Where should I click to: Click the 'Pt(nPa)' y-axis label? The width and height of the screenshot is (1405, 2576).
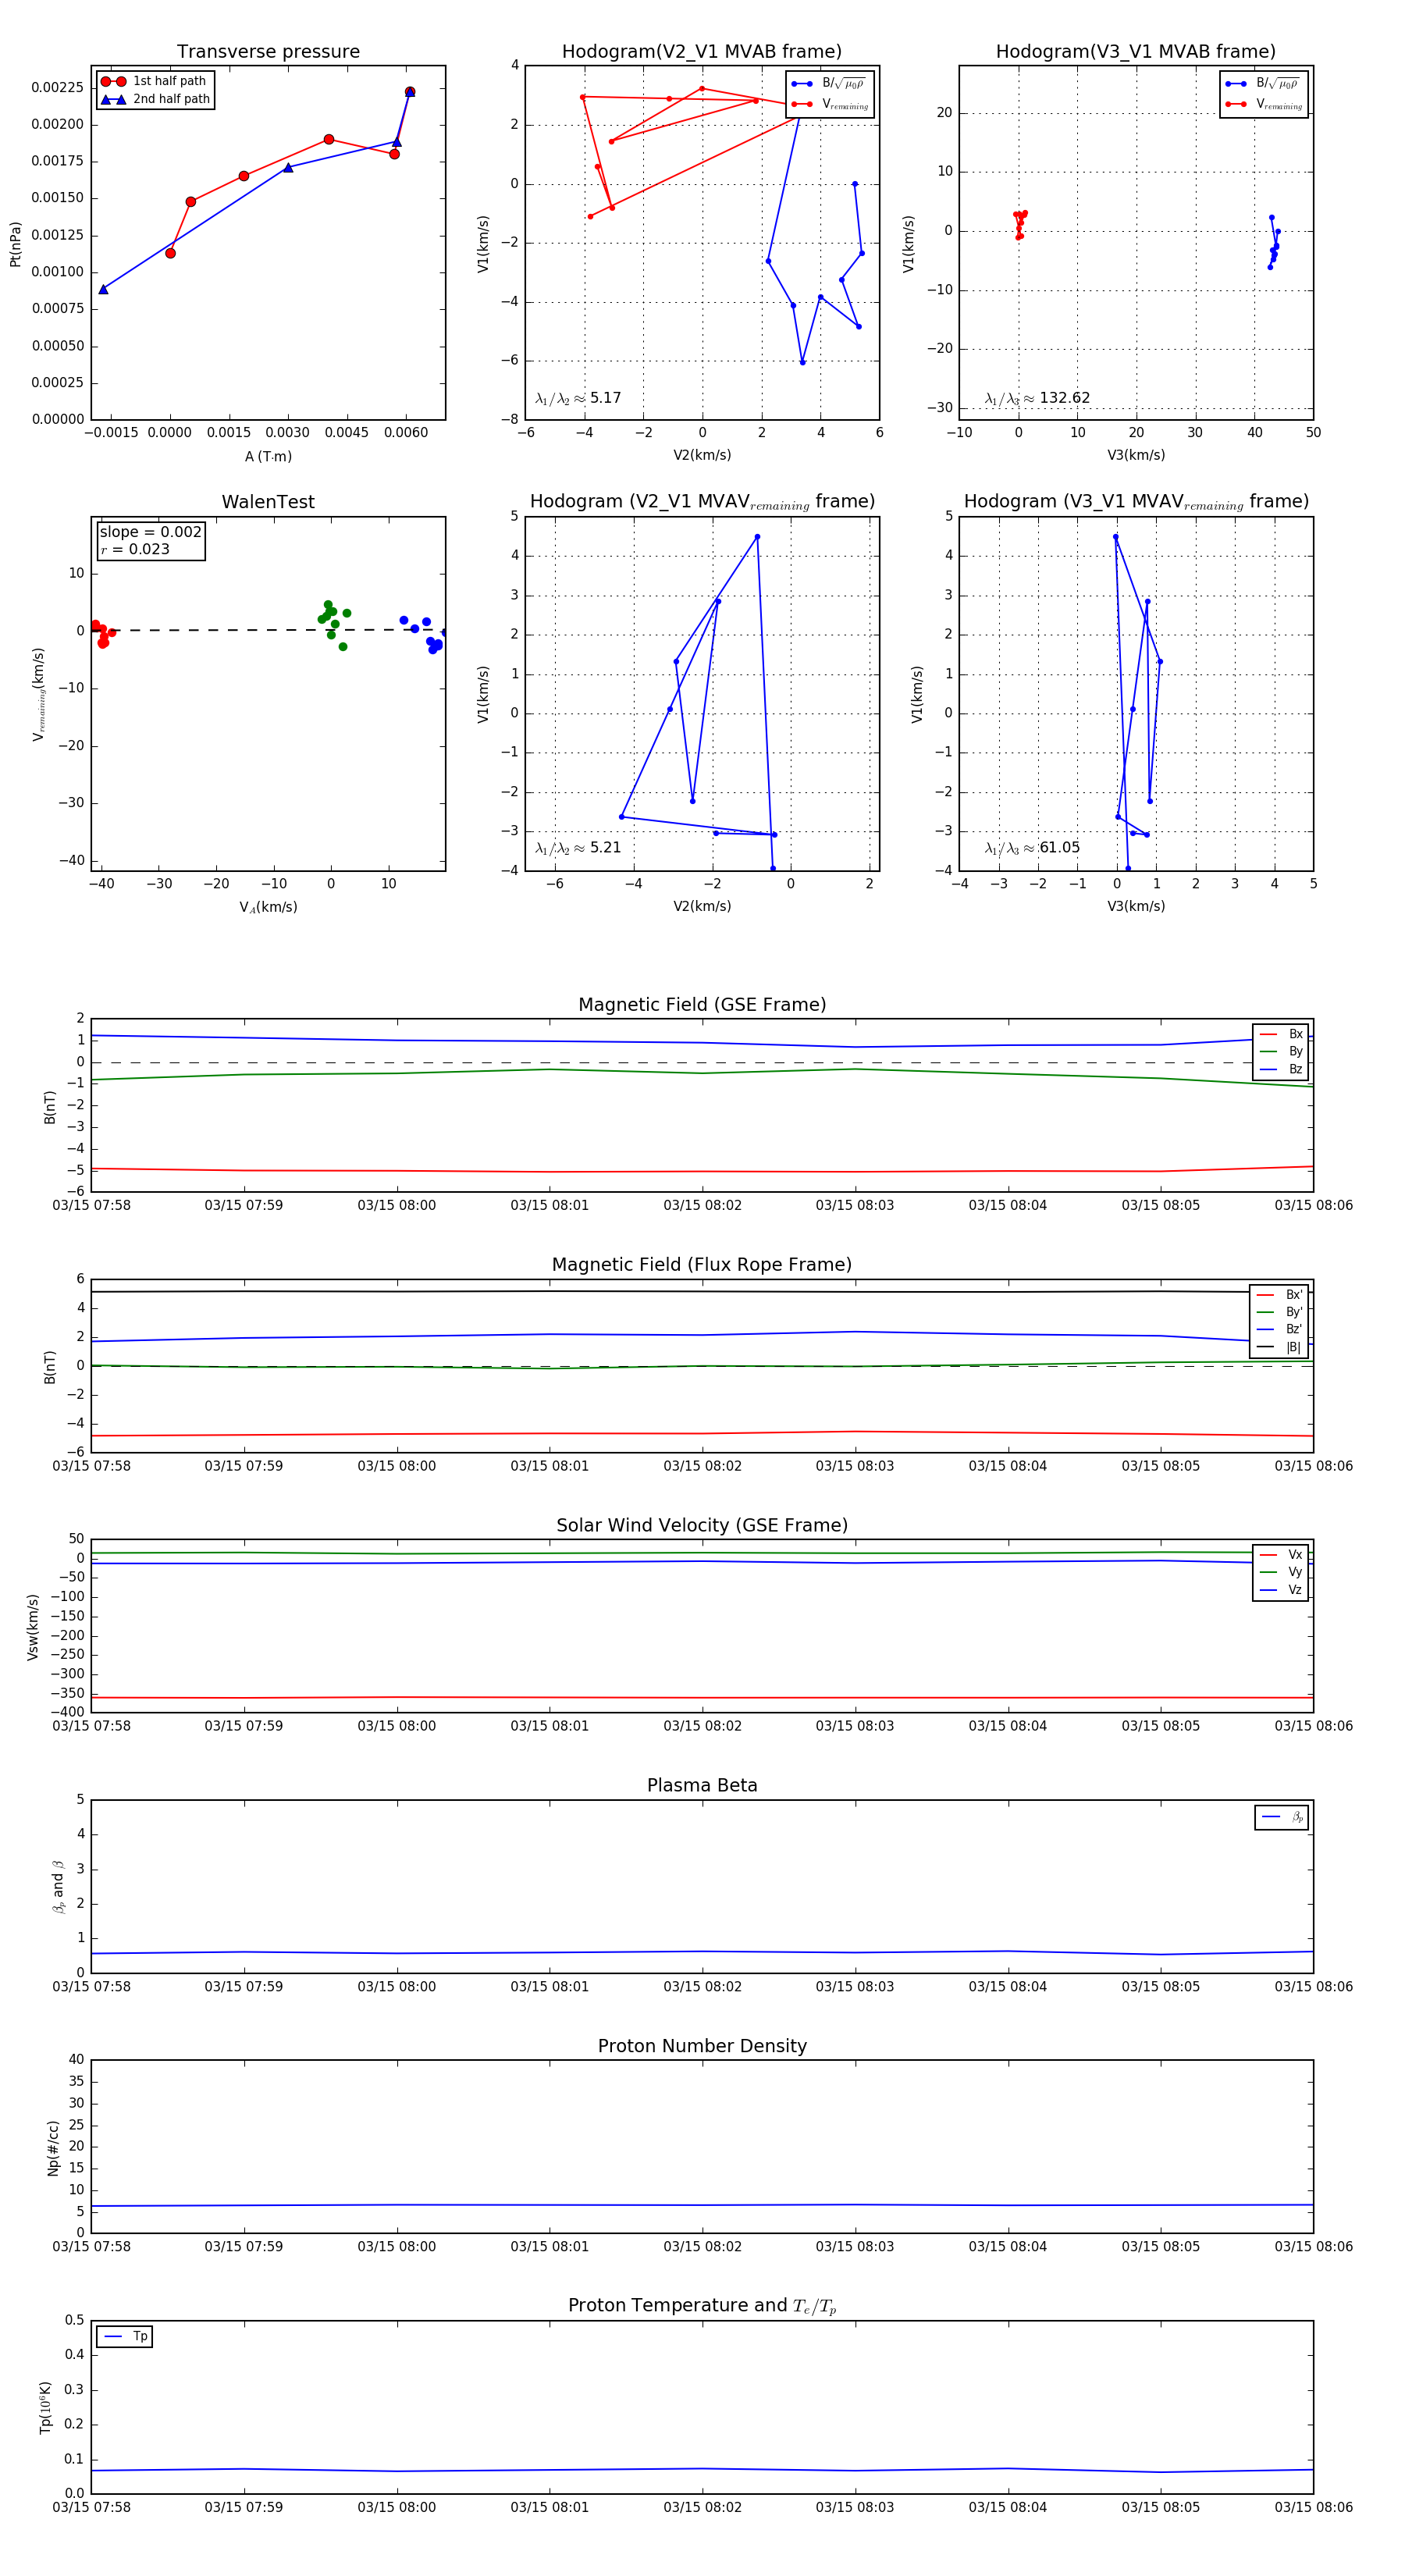tap(15, 244)
